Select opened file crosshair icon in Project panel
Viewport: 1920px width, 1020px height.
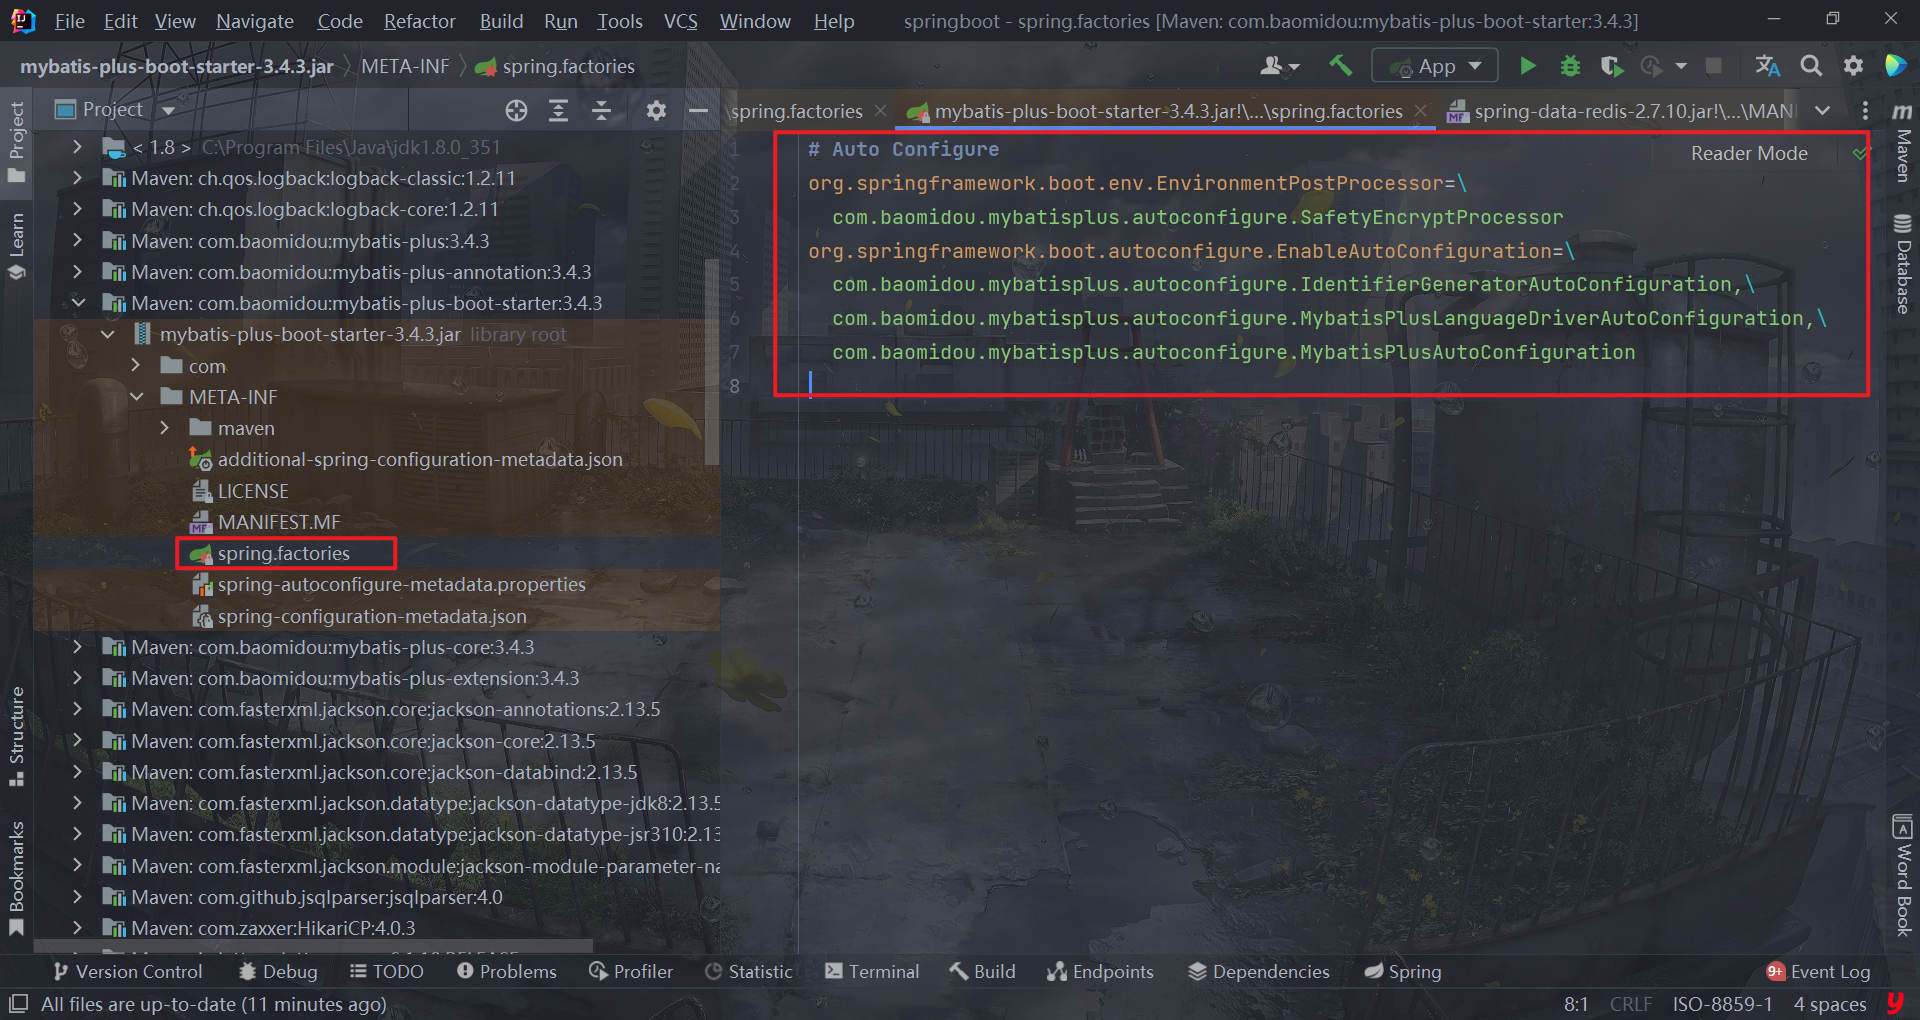(516, 111)
